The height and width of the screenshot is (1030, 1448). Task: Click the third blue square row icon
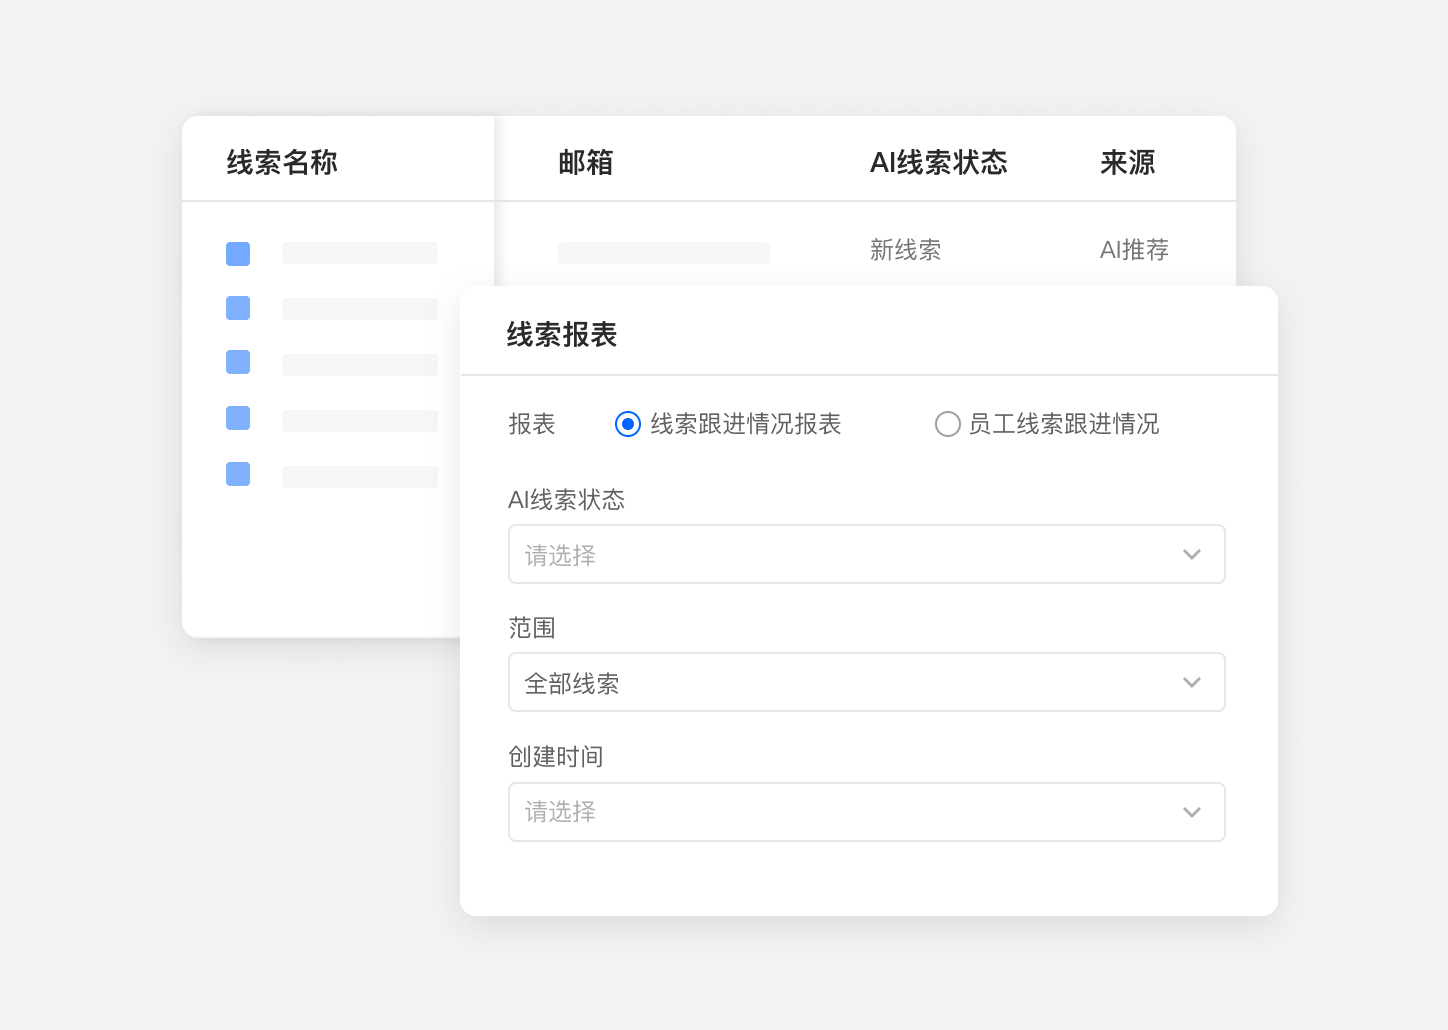pyautogui.click(x=238, y=362)
